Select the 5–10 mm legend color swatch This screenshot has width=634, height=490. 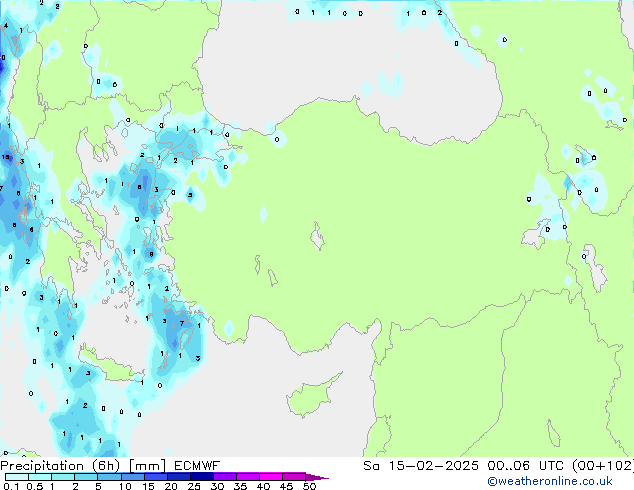coord(109,477)
